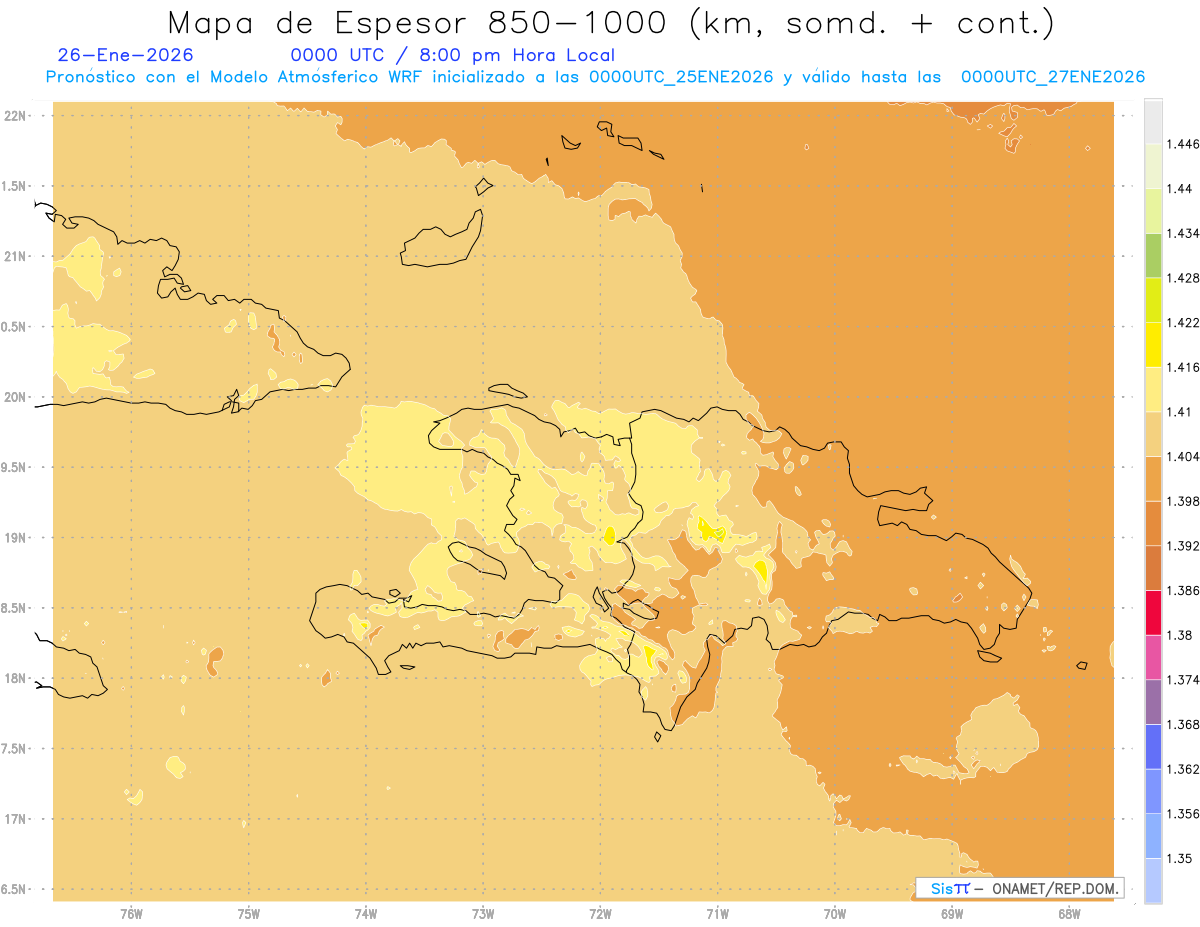Pick the tan swatch between 1.404 and 1.41
1200x927 pixels.
coord(1153,434)
